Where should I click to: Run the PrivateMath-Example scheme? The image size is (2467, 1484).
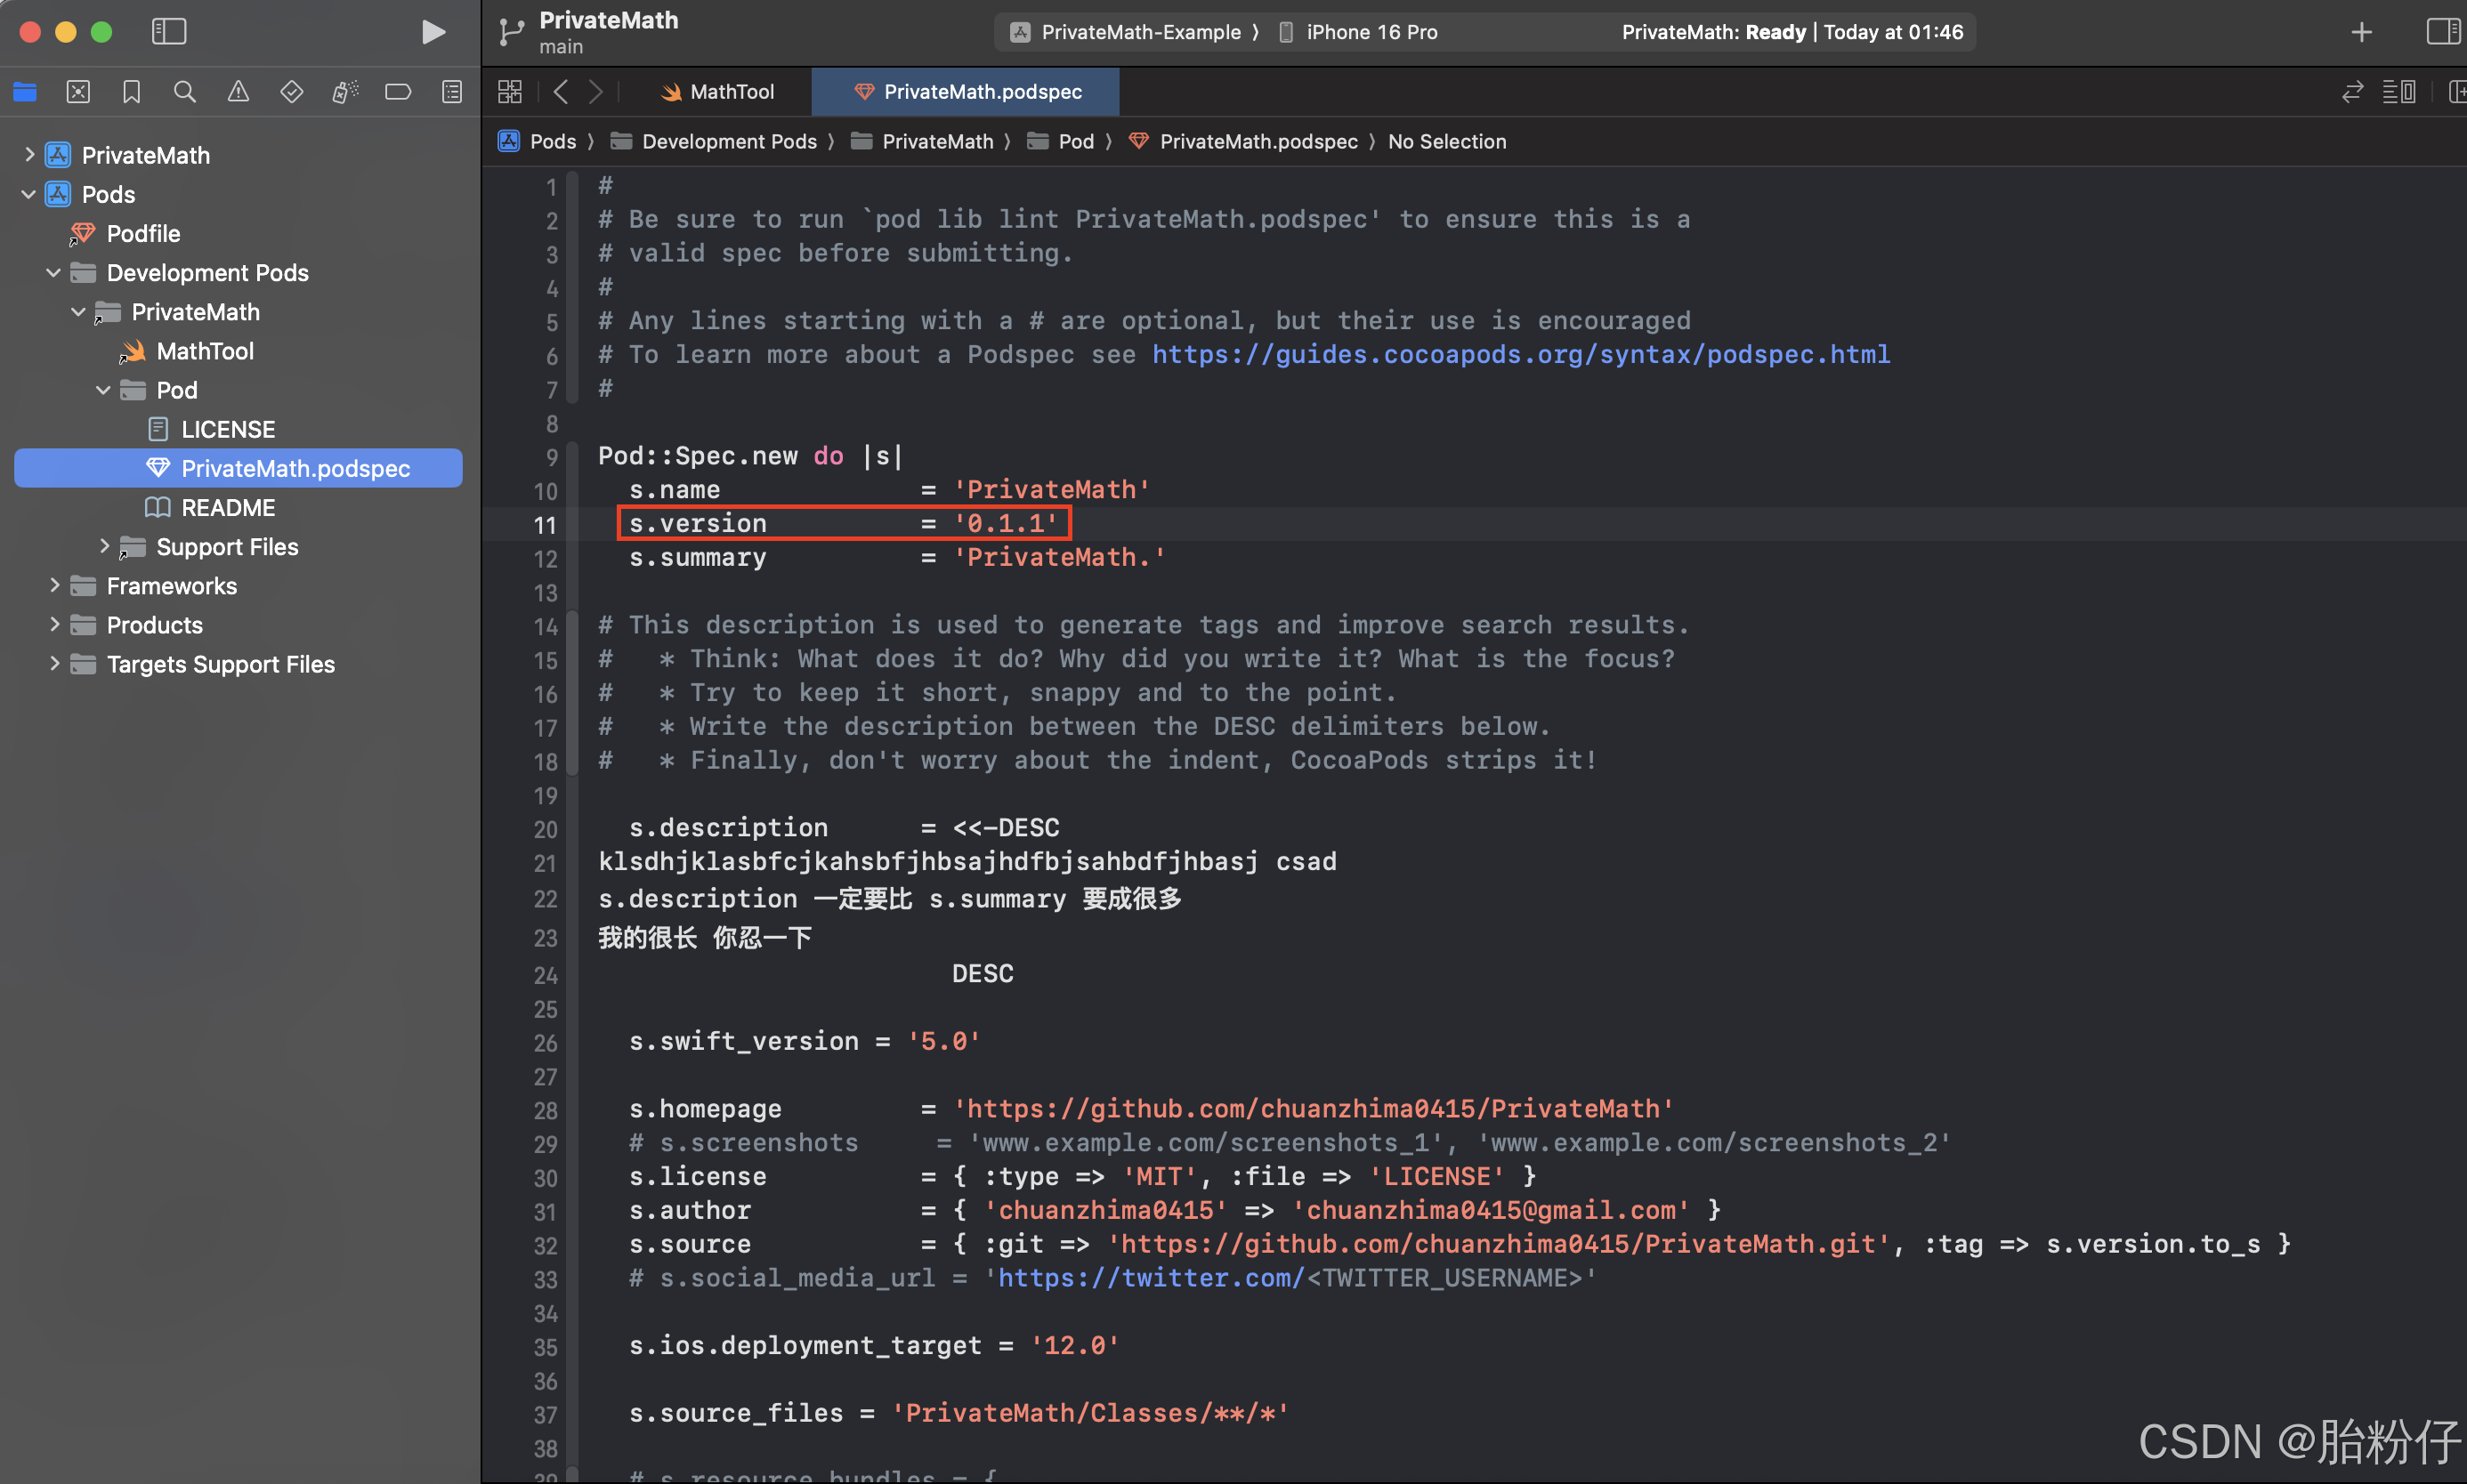[433, 32]
